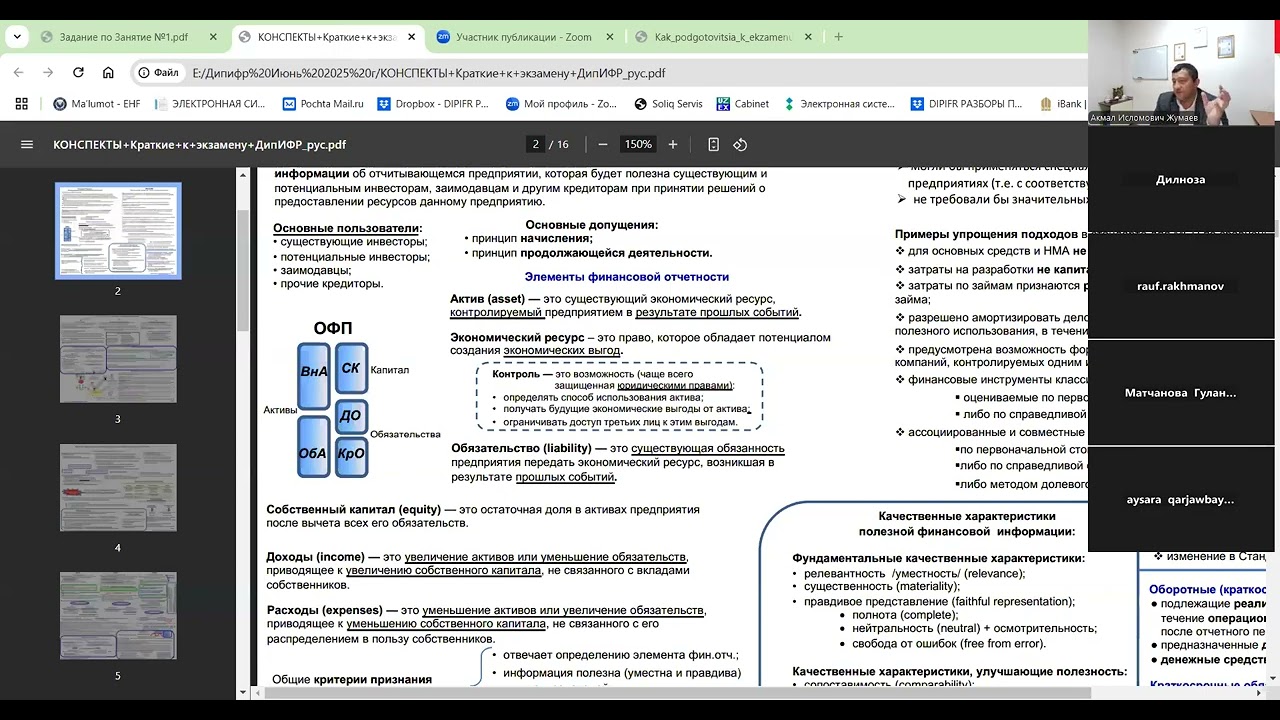Focus the address bar with the PDF path
This screenshot has width=1280, height=720.
430,73
